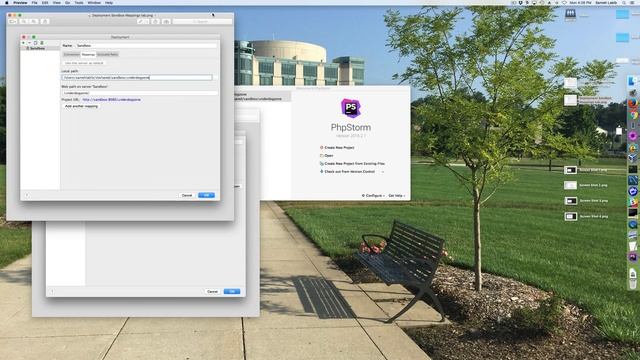
Task: Open the highlight pen dropdown arrow
Action: [x=147, y=21]
